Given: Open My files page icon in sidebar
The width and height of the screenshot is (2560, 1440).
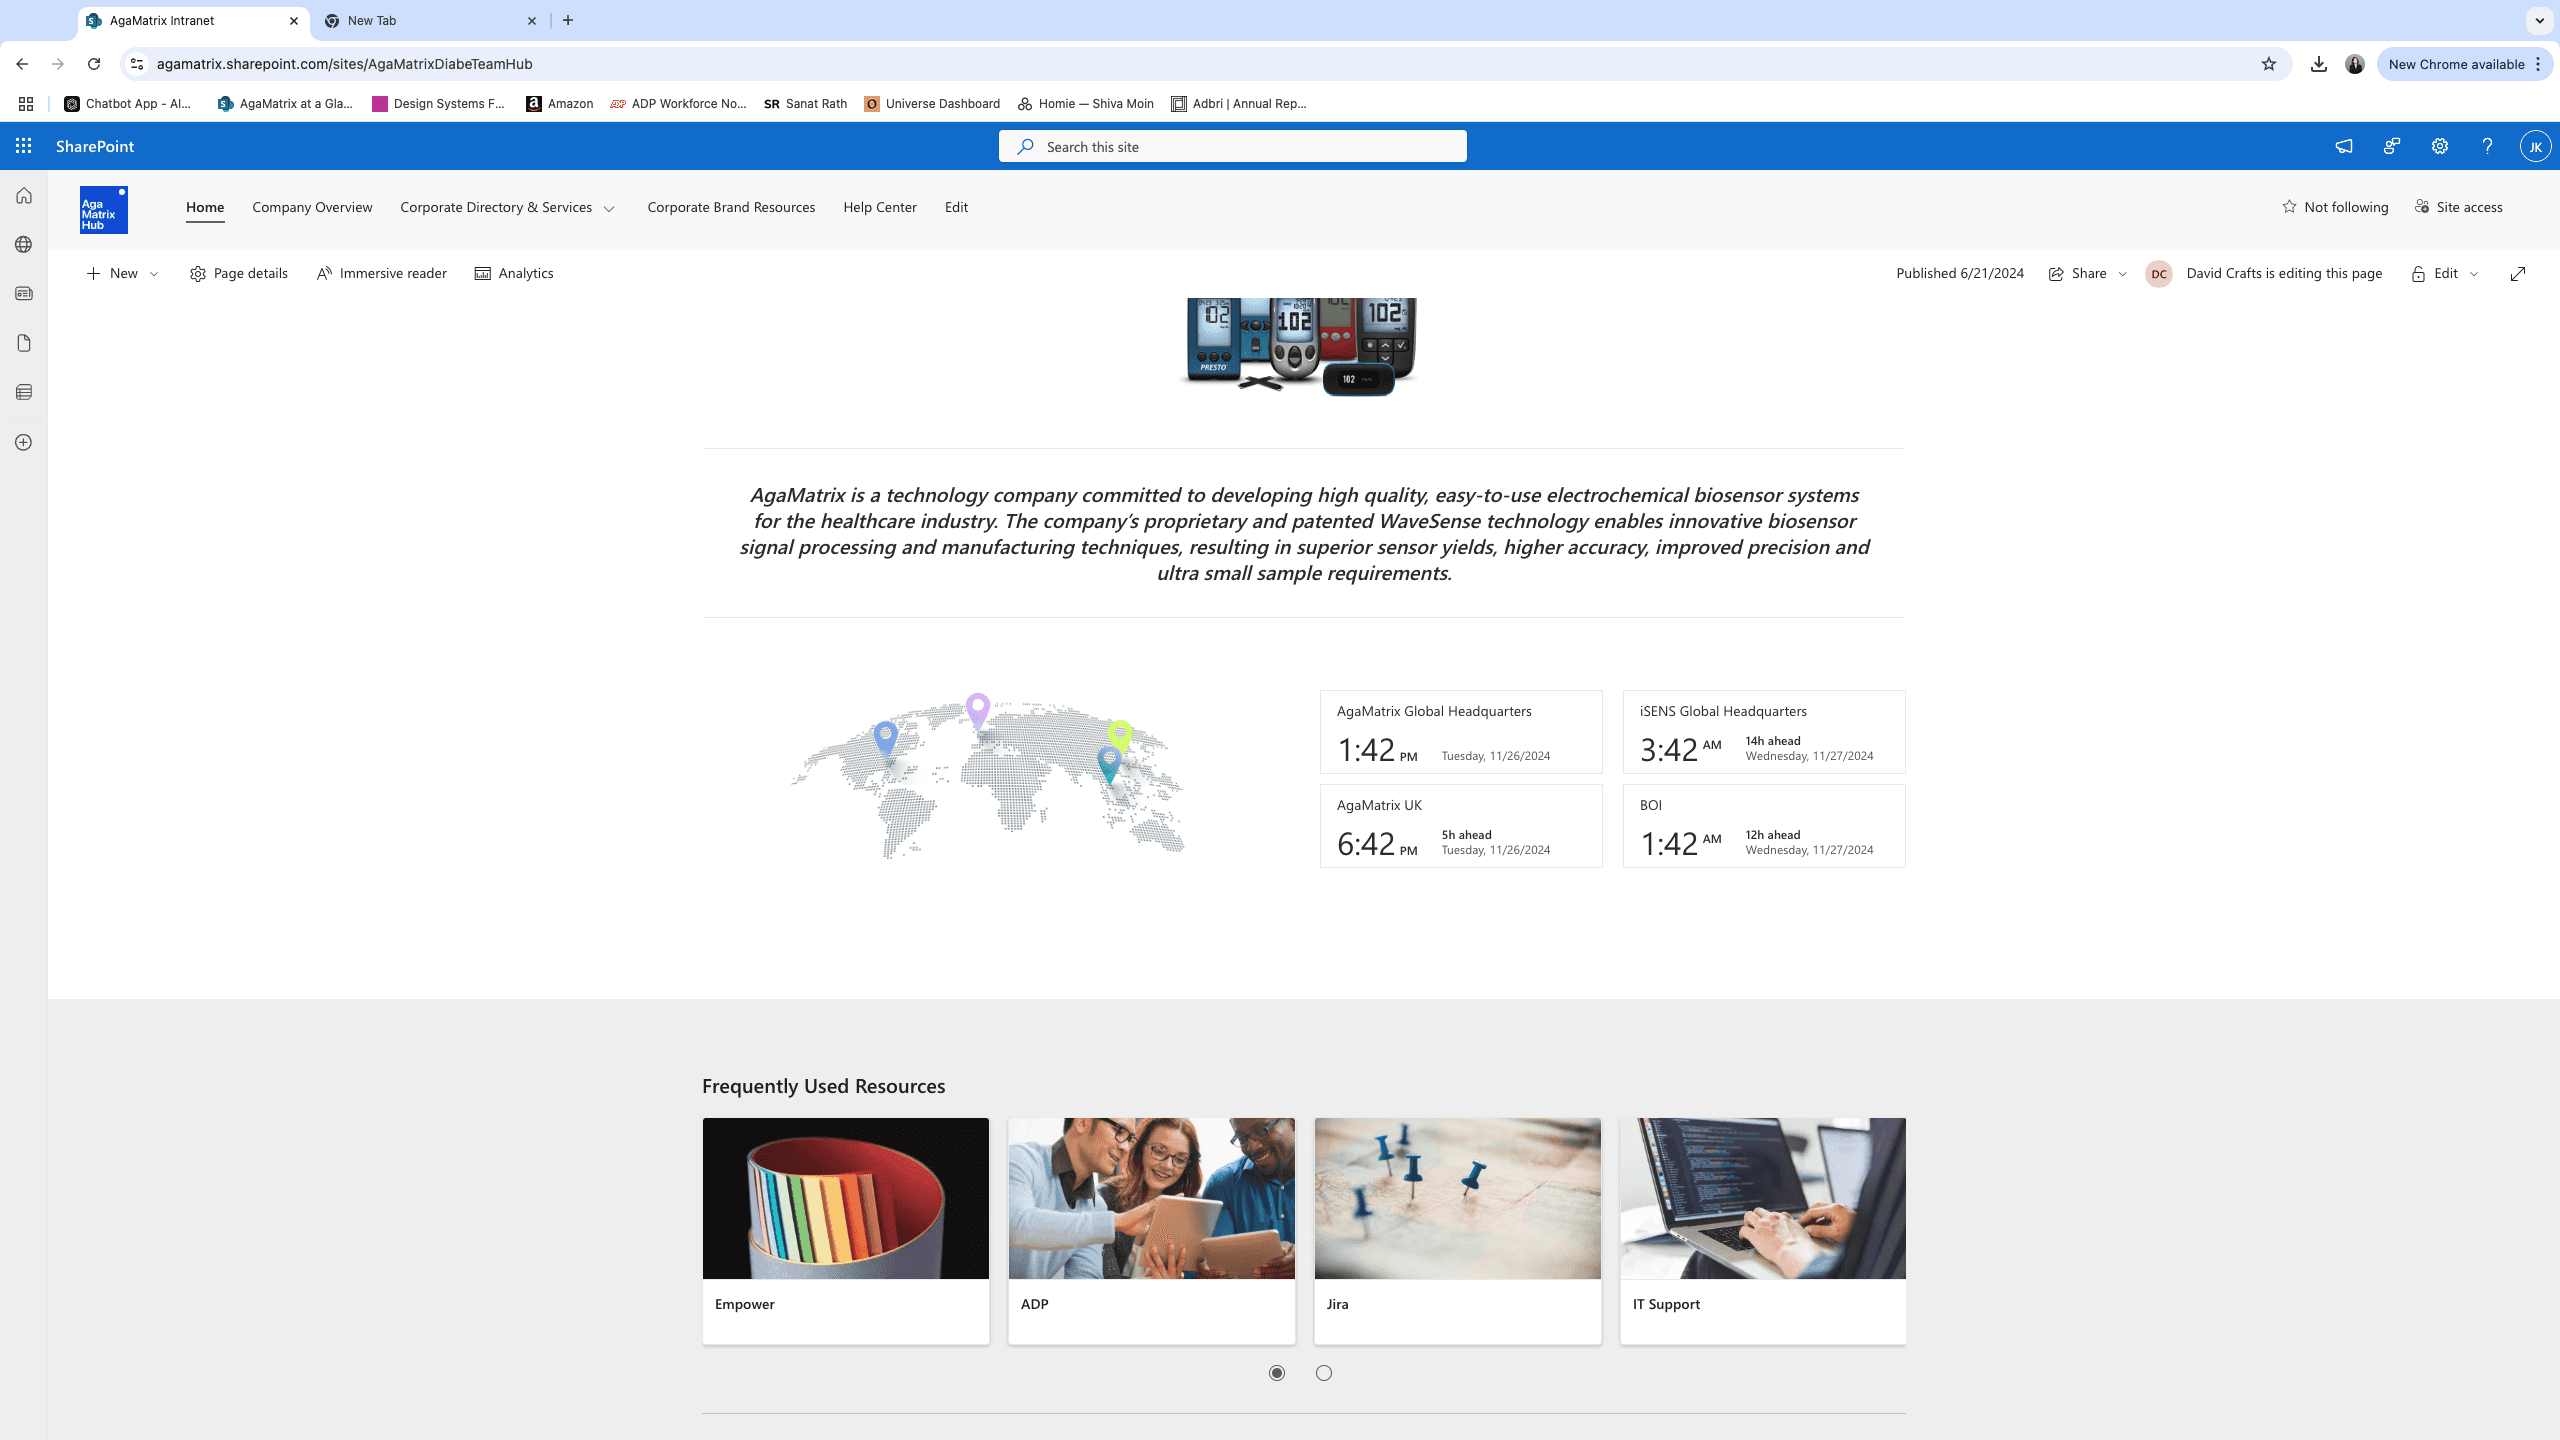Looking at the screenshot, I should tap(24, 343).
